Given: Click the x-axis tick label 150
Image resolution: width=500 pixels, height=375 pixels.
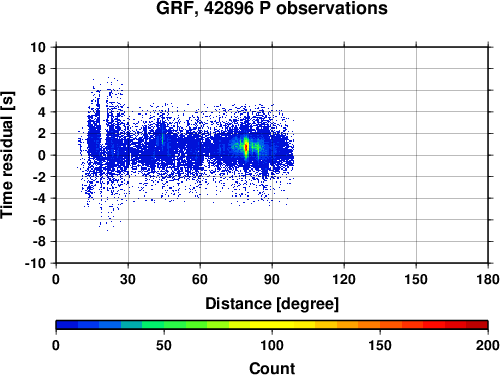Looking at the screenshot, I should pos(416,279).
